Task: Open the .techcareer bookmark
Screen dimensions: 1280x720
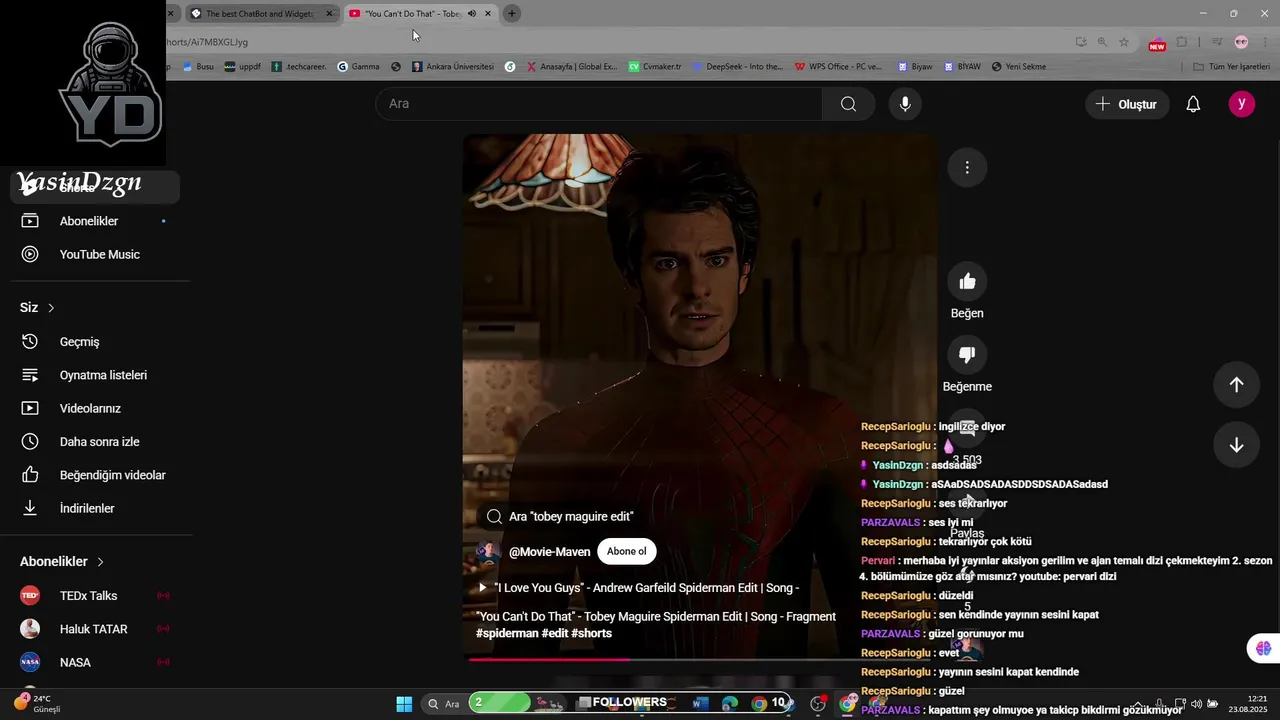Action: point(299,67)
